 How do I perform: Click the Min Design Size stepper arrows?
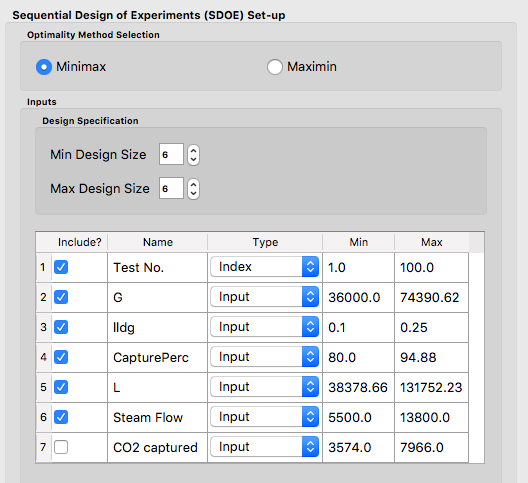(193, 155)
